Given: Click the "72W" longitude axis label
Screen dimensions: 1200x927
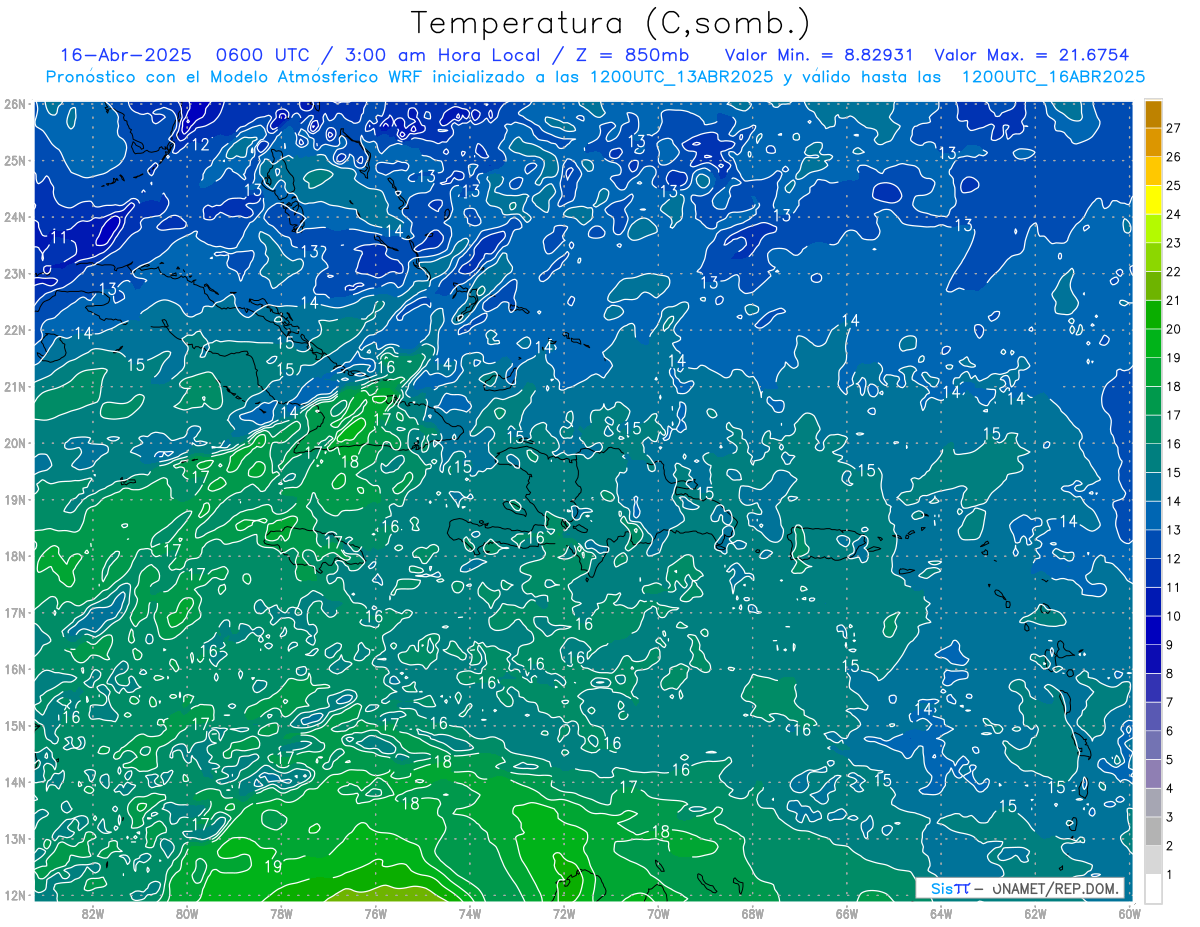Looking at the screenshot, I should coord(564,913).
